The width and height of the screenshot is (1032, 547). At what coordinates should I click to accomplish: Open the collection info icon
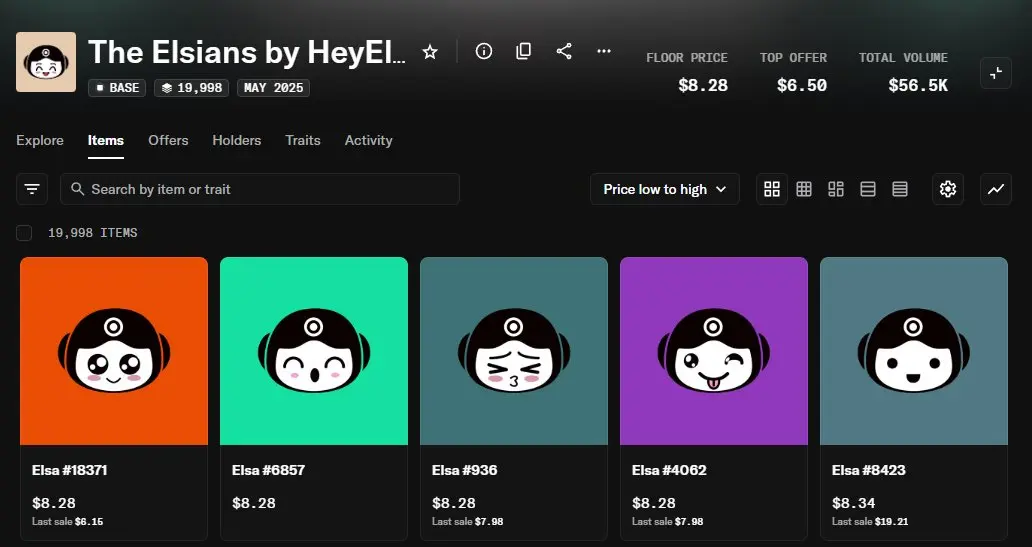[x=484, y=51]
